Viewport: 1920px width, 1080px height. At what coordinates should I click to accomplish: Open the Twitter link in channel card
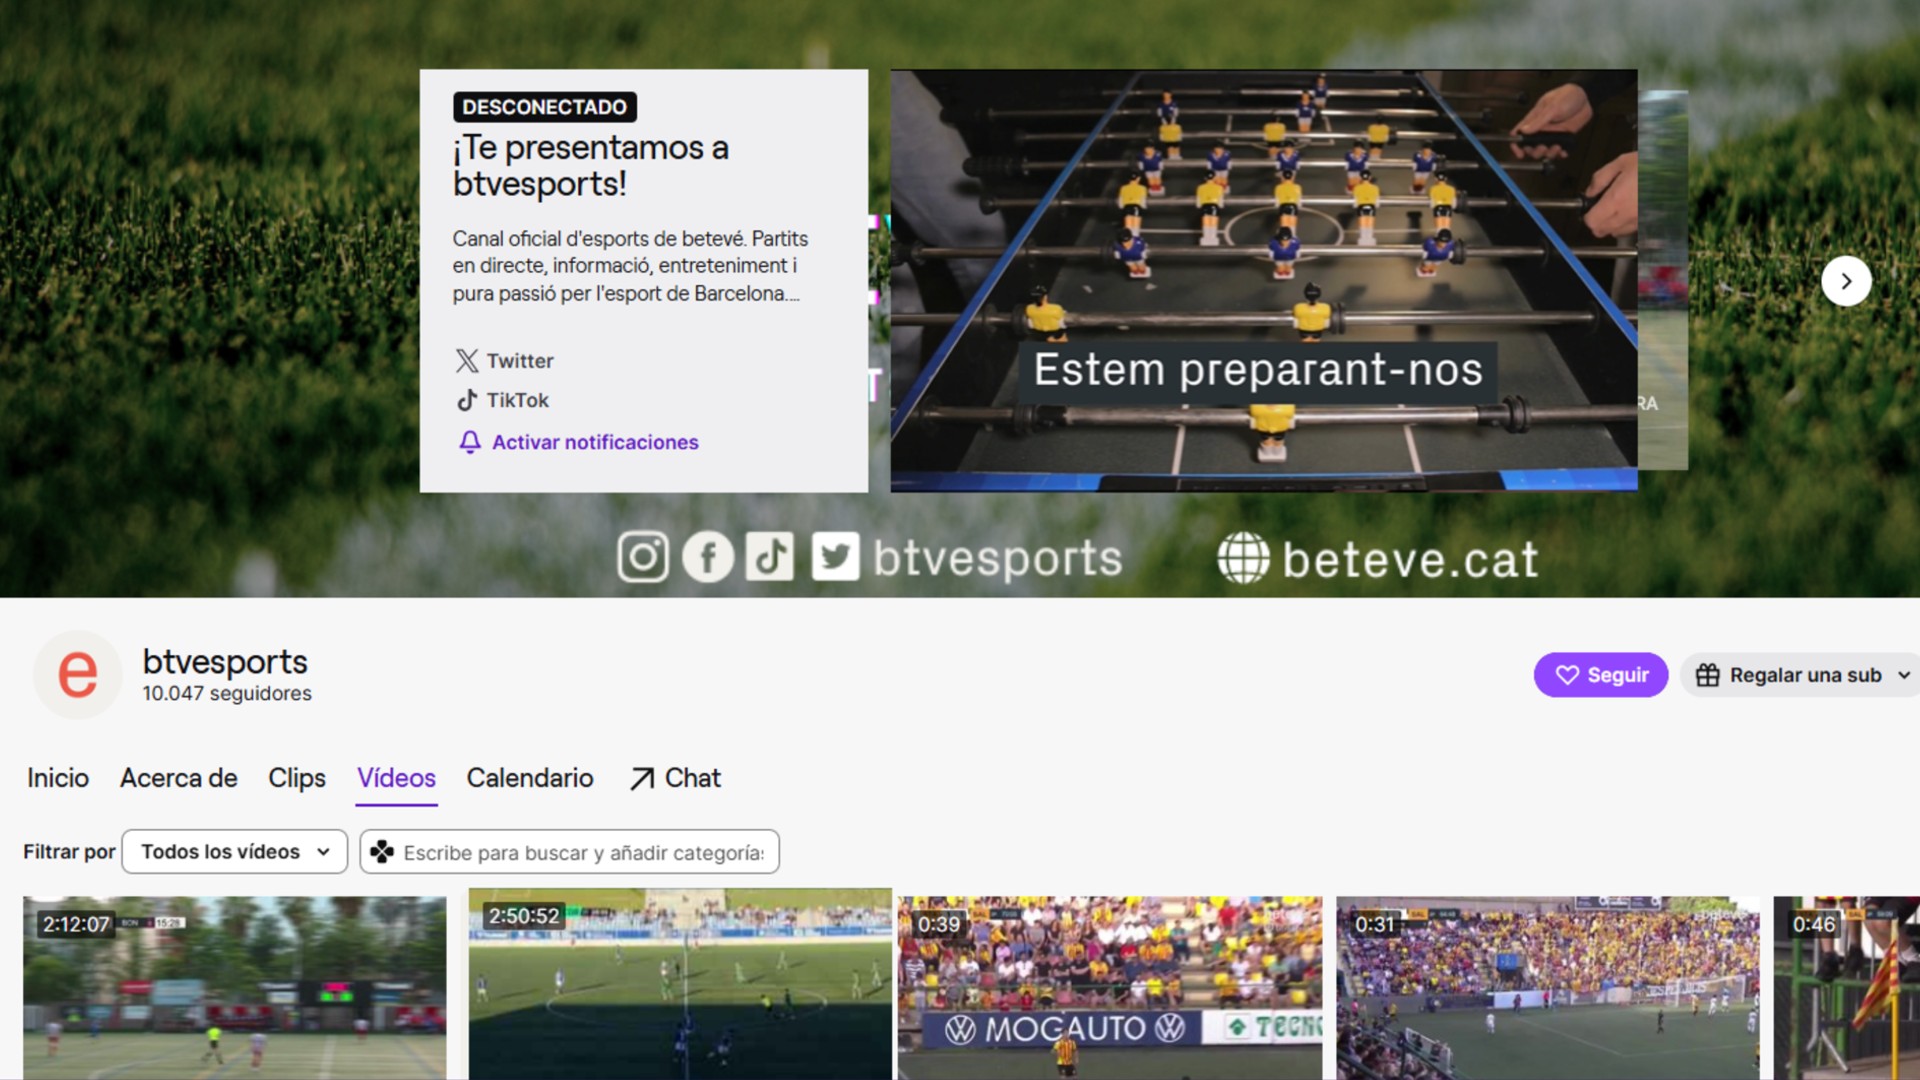[504, 361]
